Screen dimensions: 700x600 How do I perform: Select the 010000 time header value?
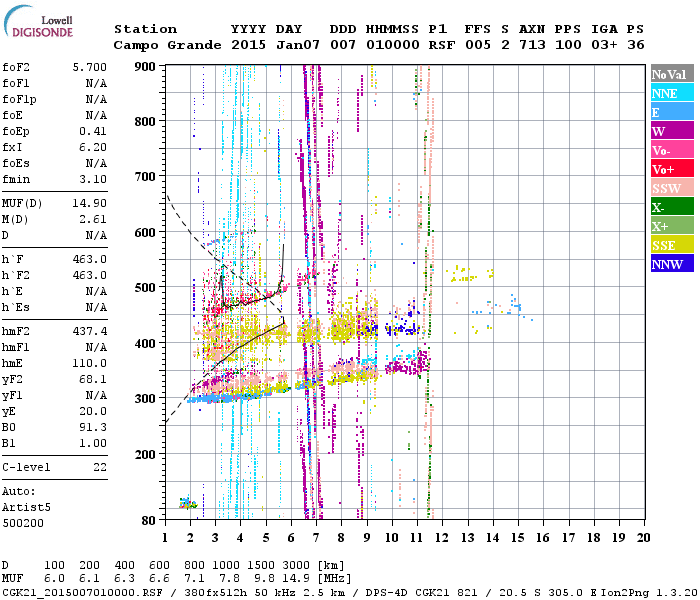click(392, 45)
